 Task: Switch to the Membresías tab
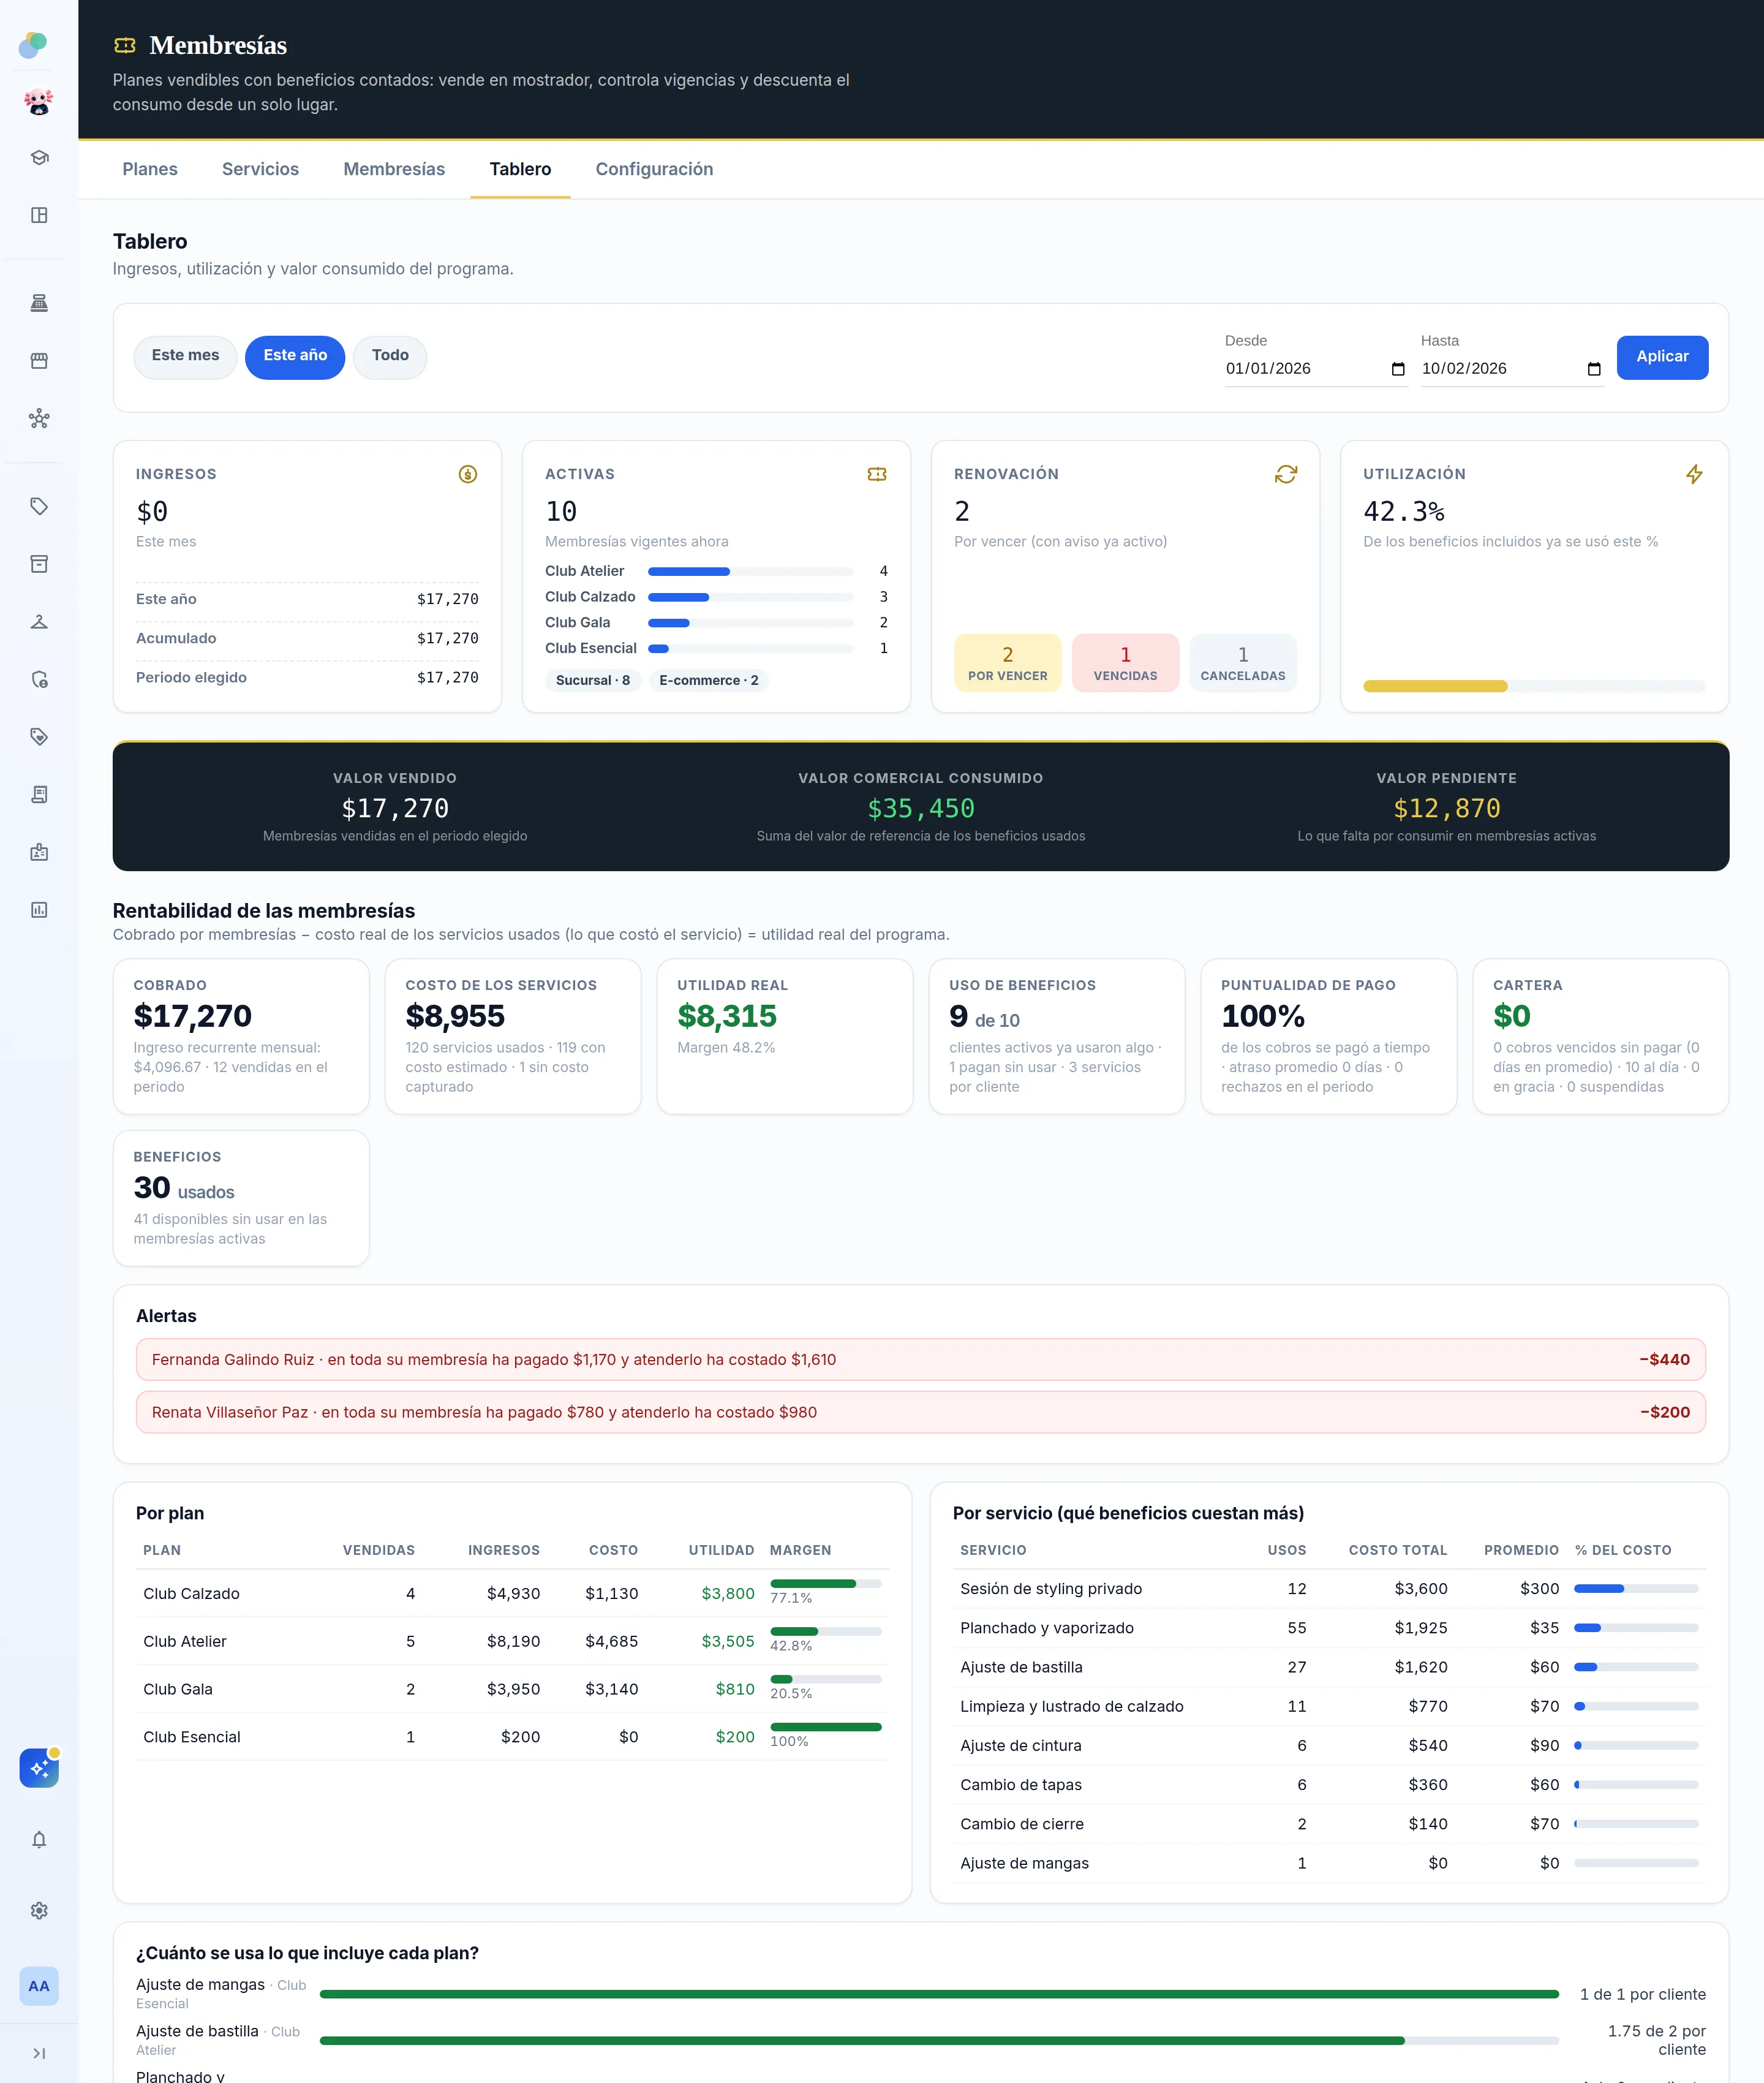[x=394, y=169]
